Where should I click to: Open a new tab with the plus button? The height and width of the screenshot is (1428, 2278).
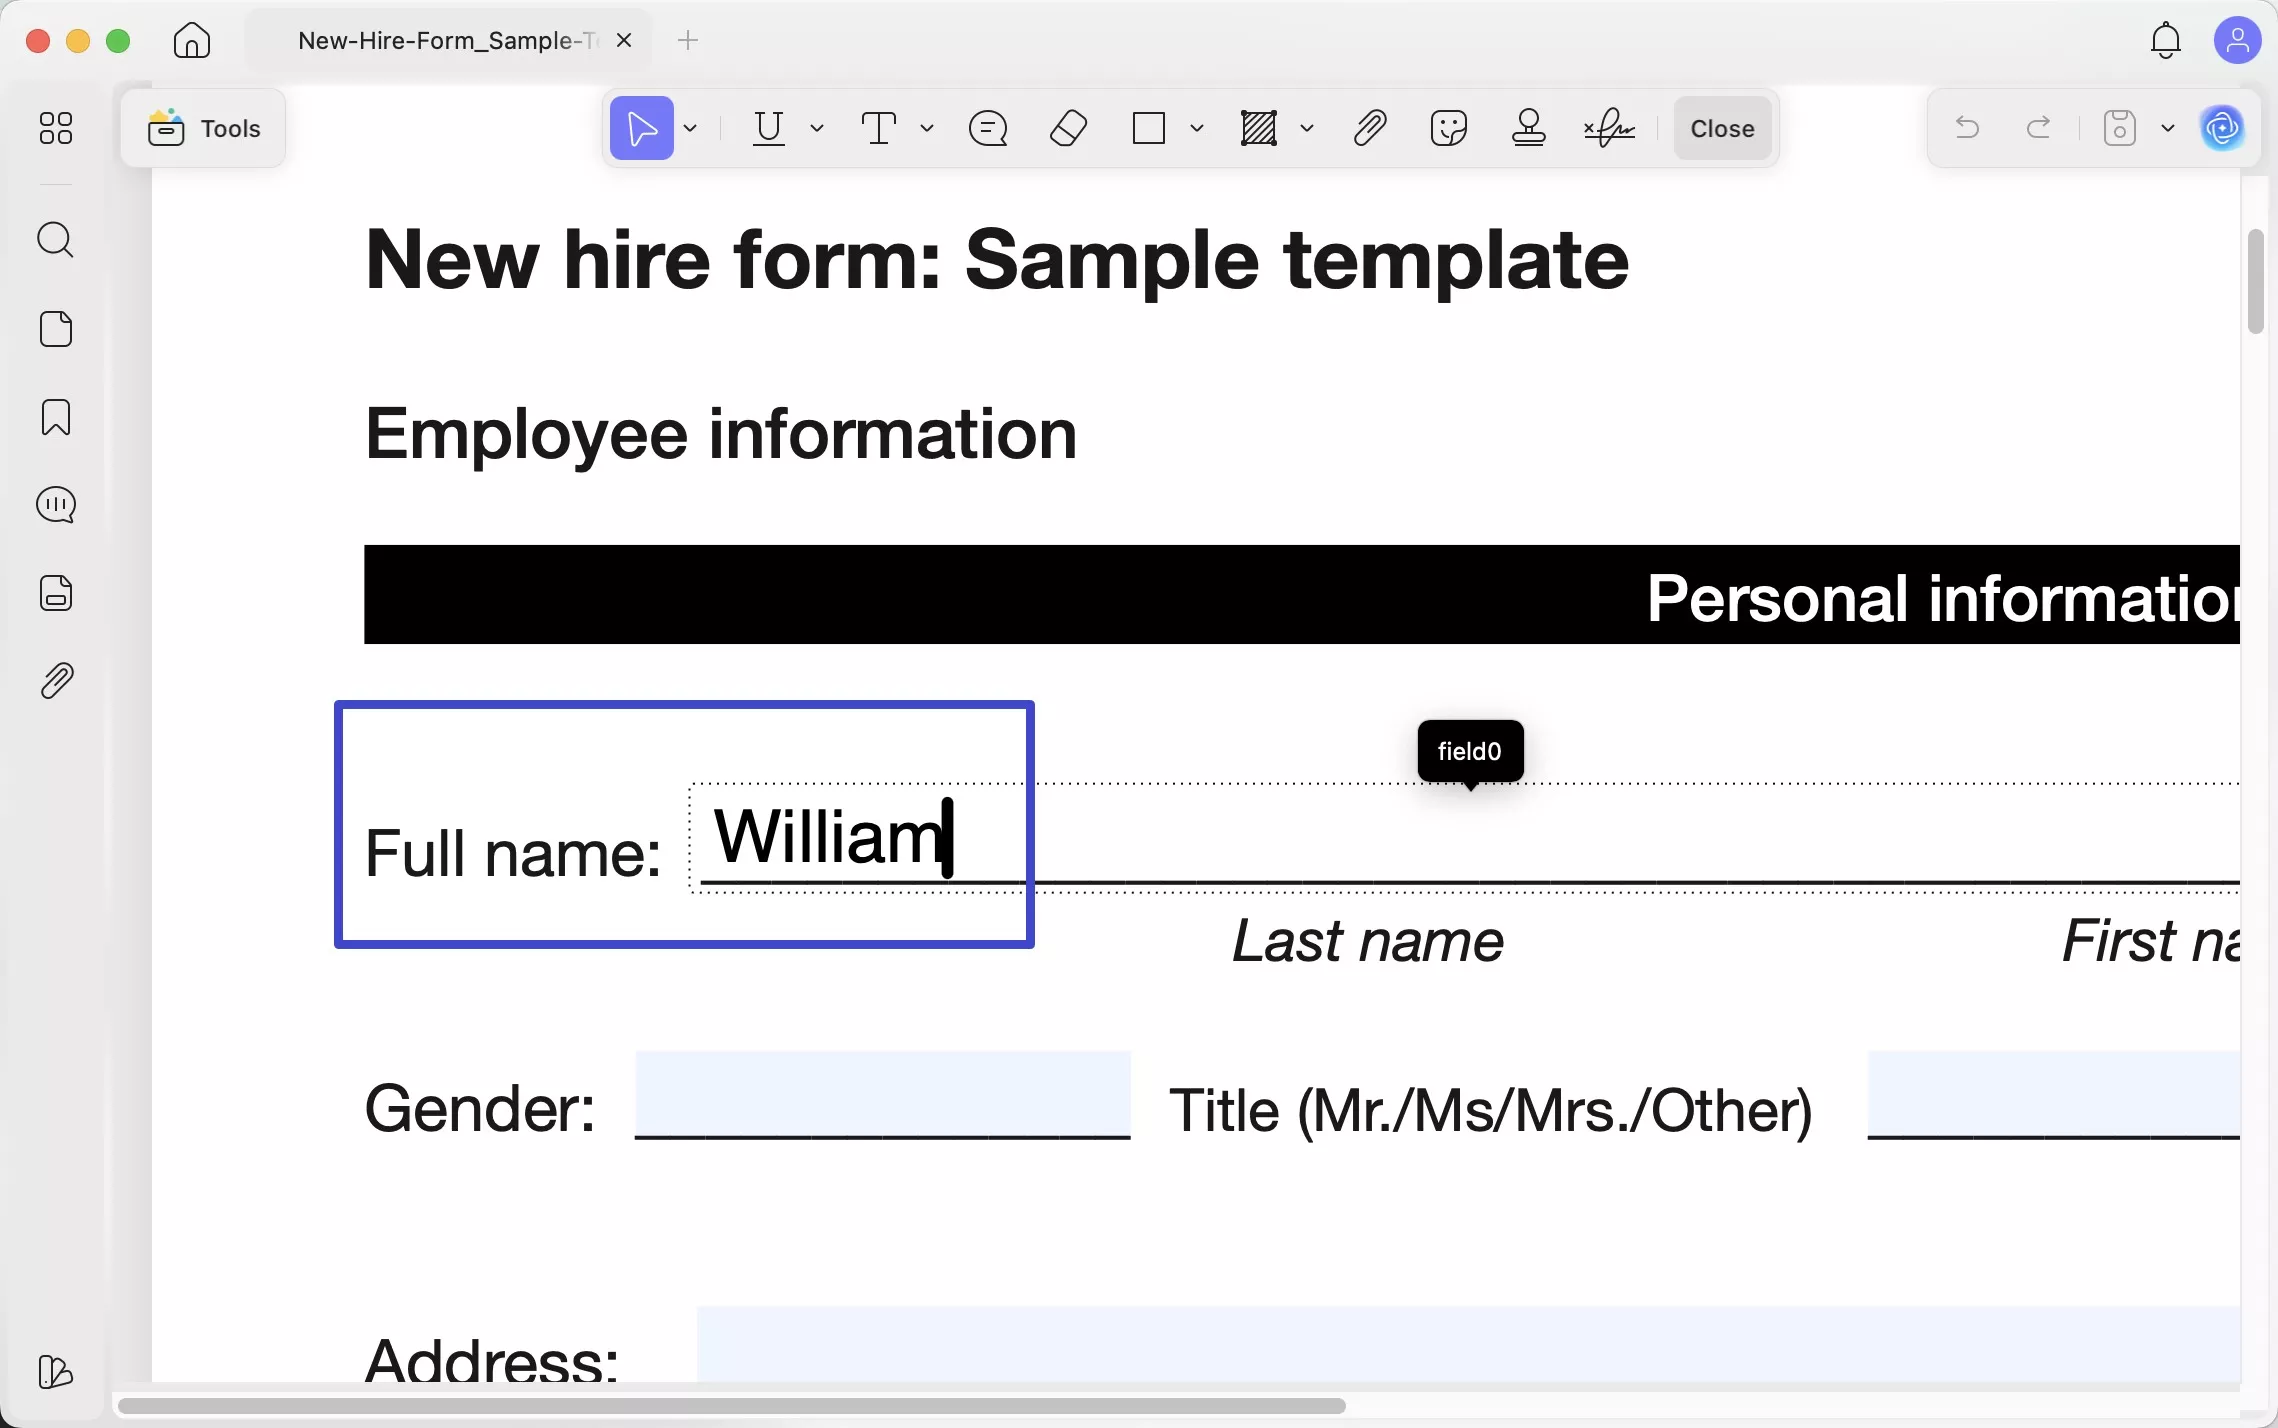click(x=688, y=40)
